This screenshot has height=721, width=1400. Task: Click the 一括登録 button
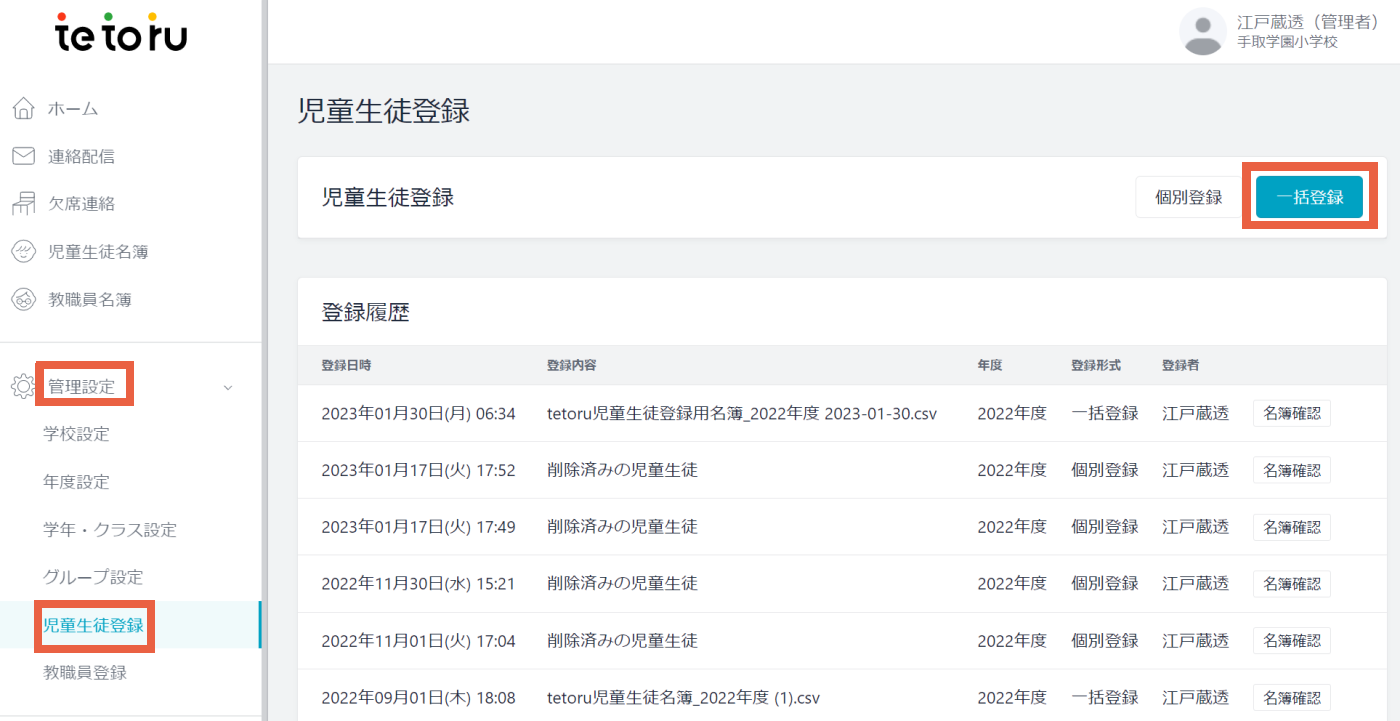(1310, 197)
